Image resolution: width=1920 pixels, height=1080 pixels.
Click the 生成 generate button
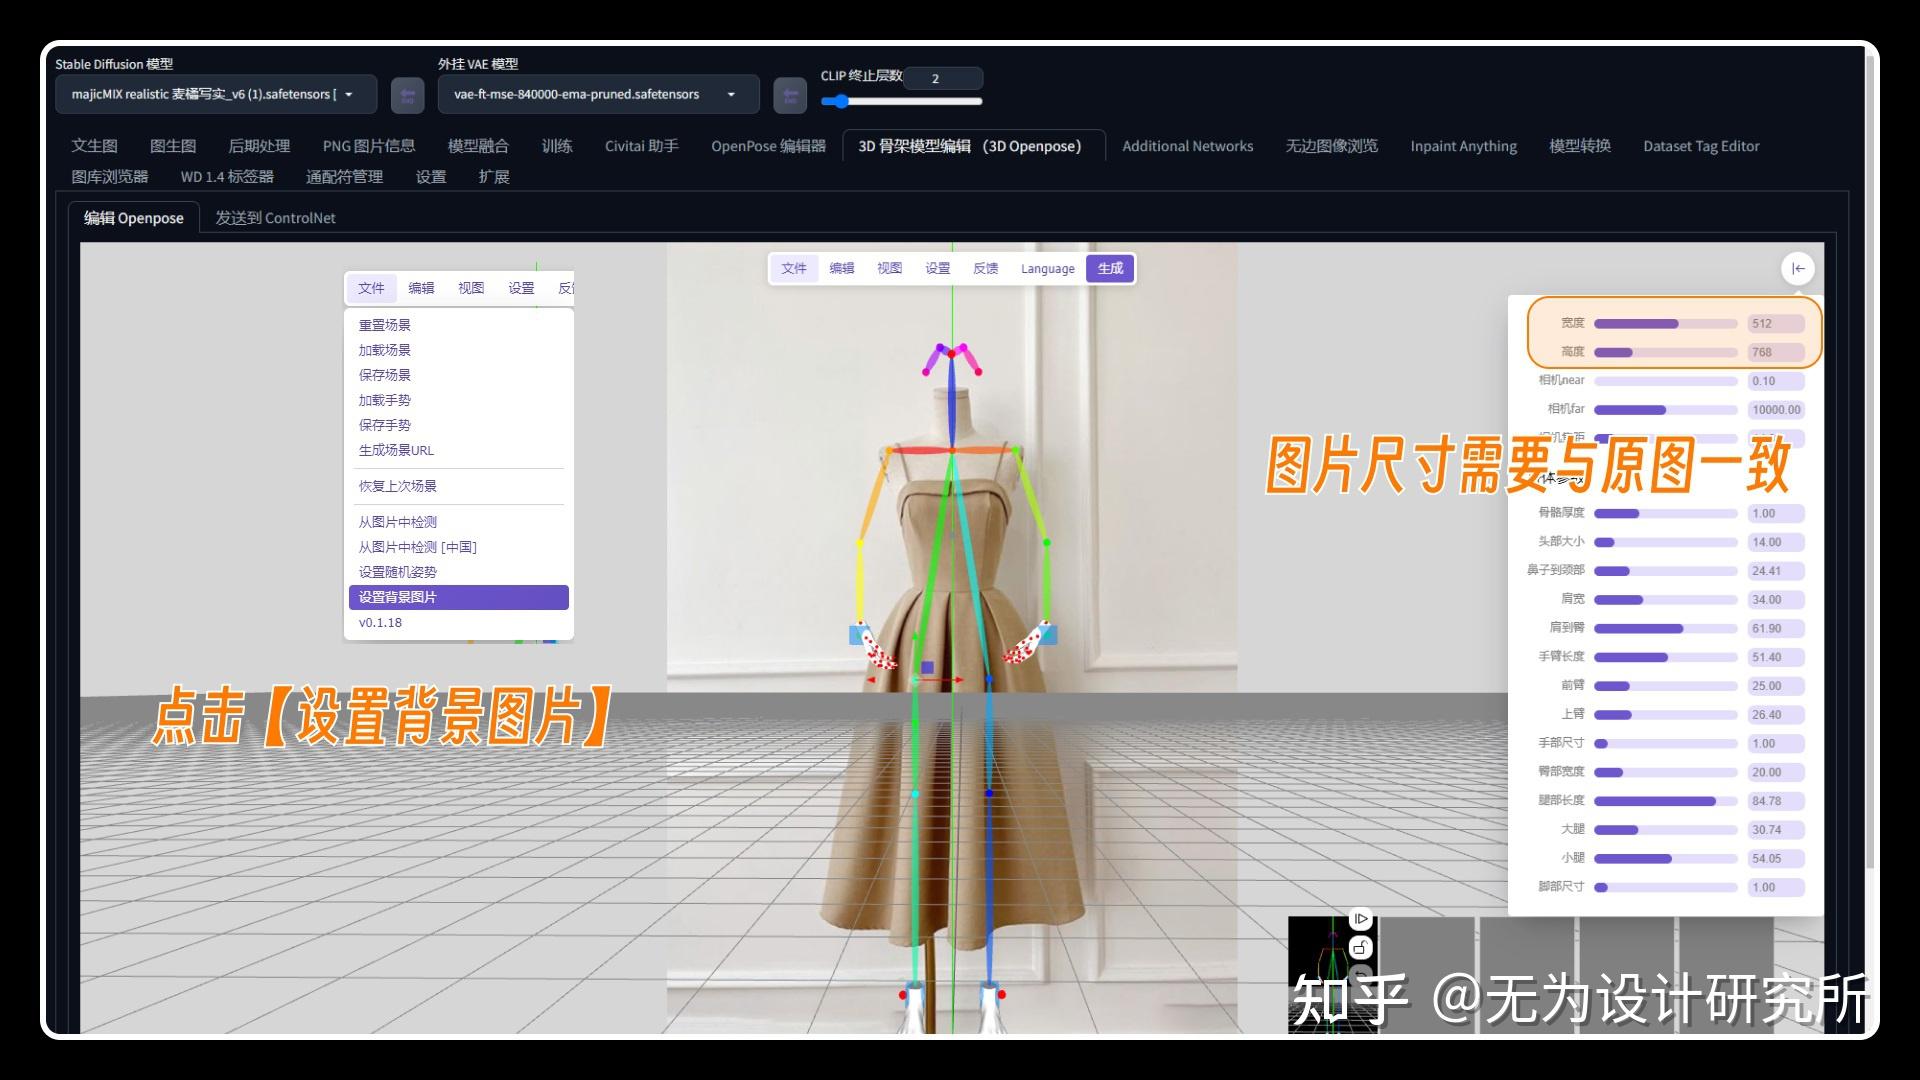coord(1109,268)
